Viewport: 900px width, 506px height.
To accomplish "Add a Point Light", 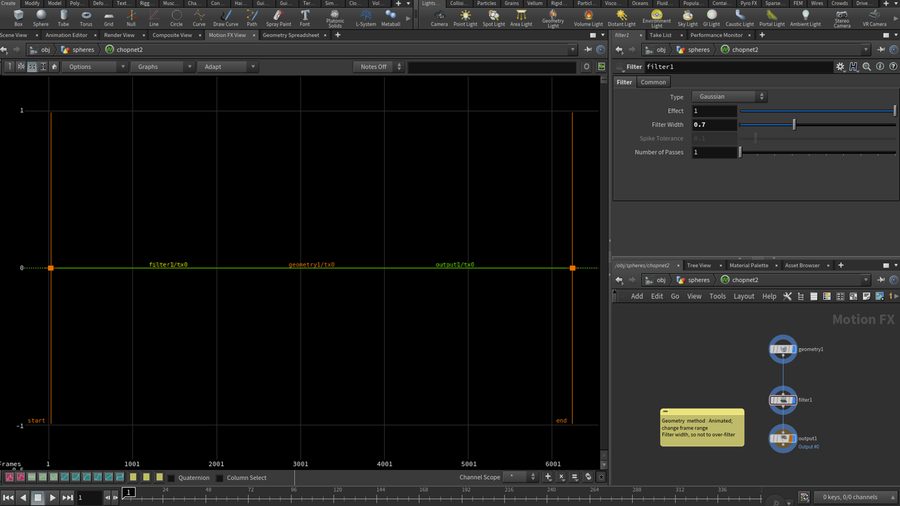I will coord(465,18).
